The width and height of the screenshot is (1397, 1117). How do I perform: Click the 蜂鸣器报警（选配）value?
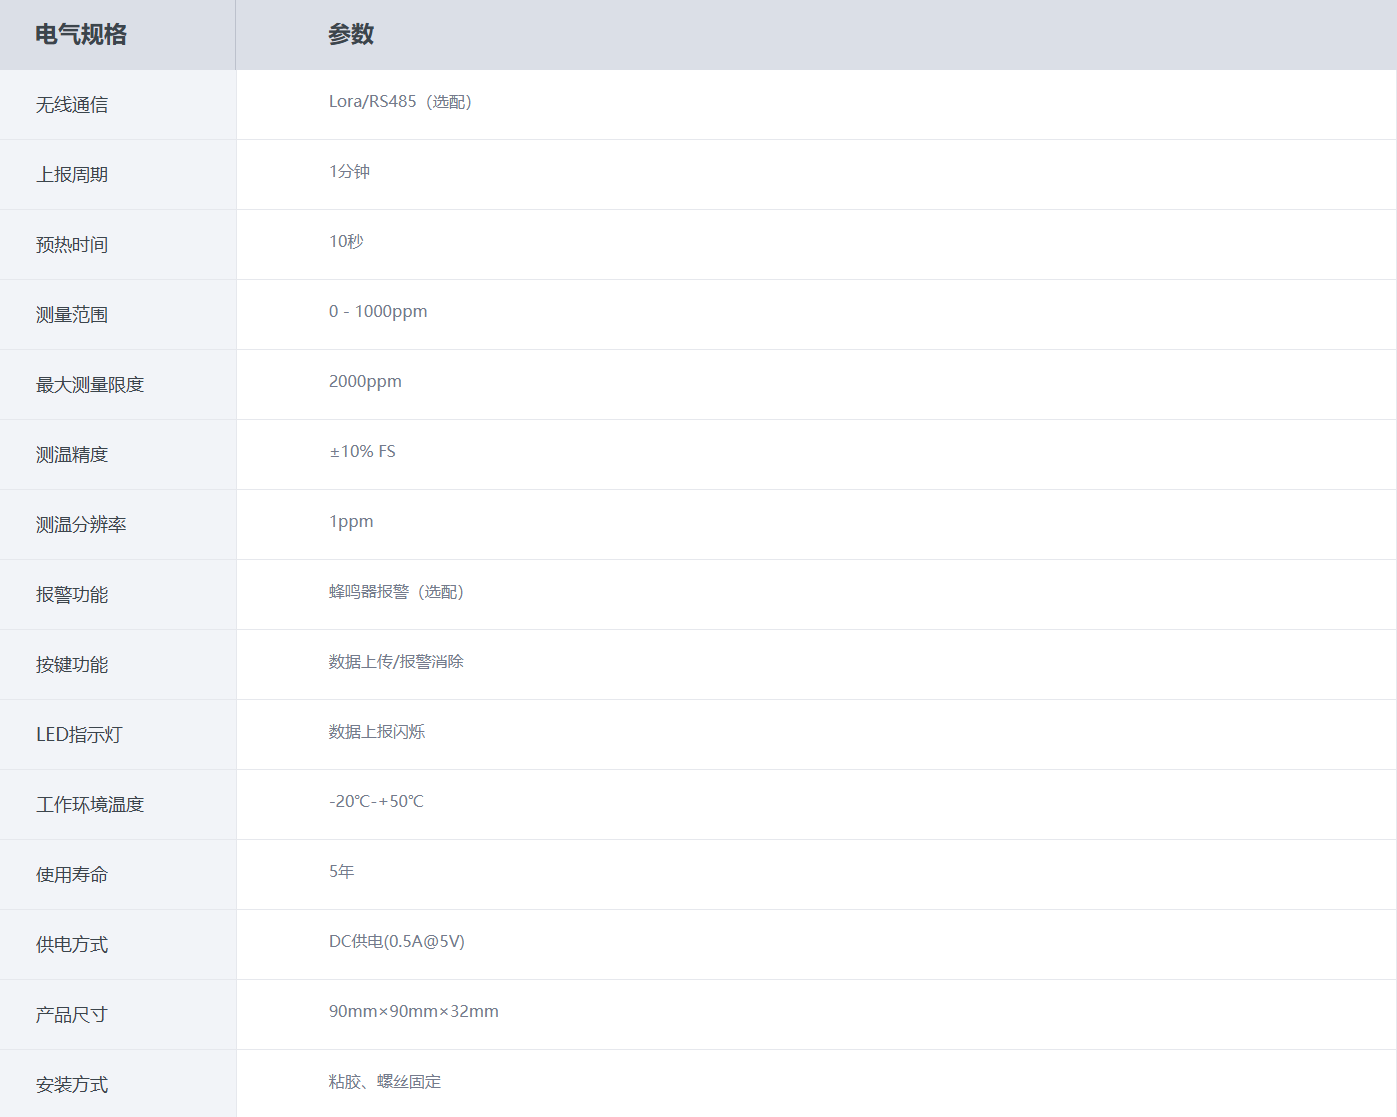(396, 592)
